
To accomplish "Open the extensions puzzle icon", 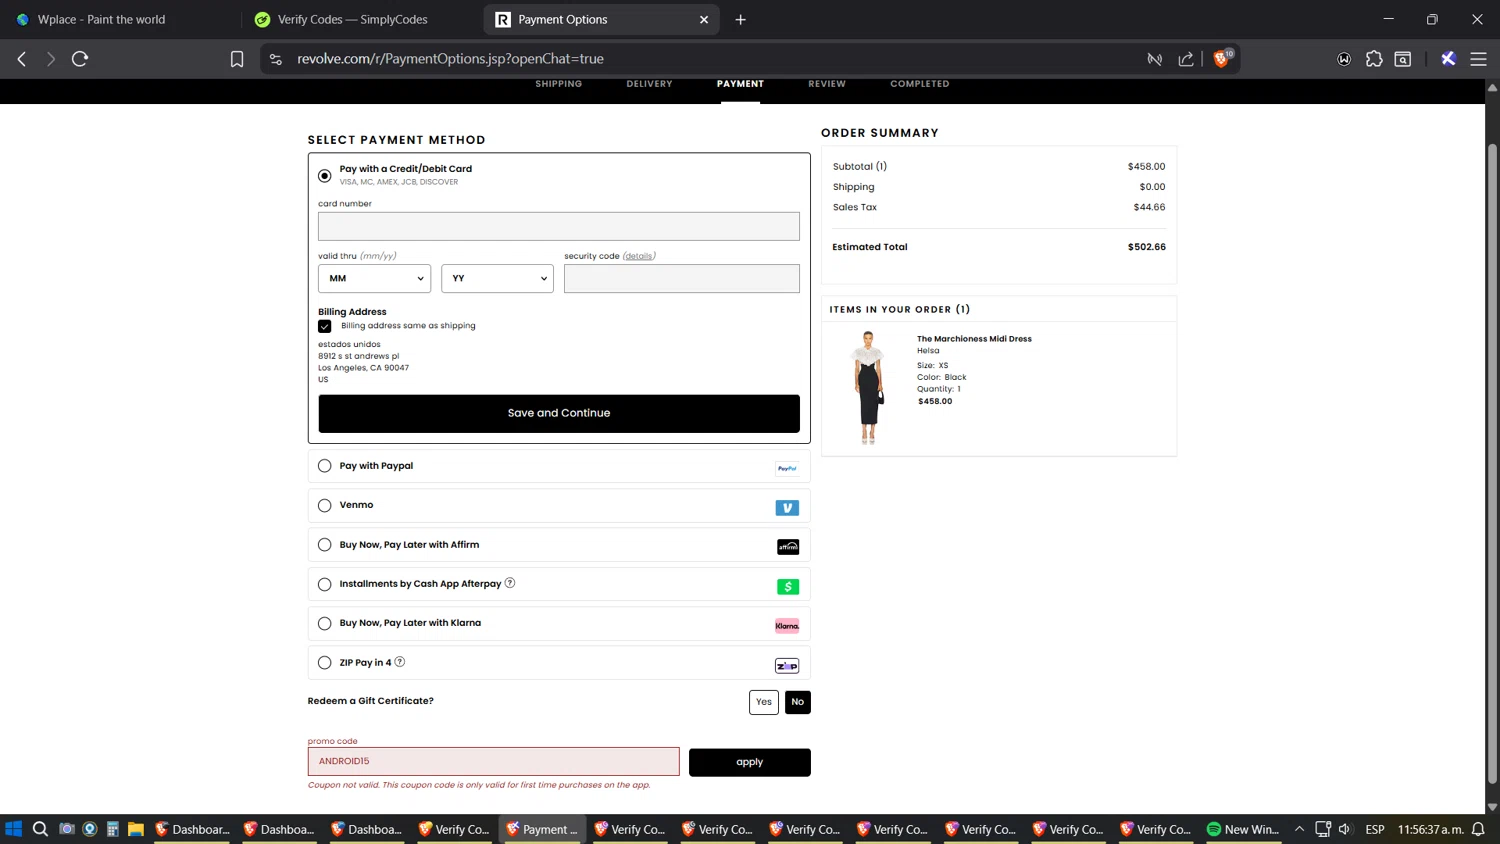I will click(x=1374, y=59).
